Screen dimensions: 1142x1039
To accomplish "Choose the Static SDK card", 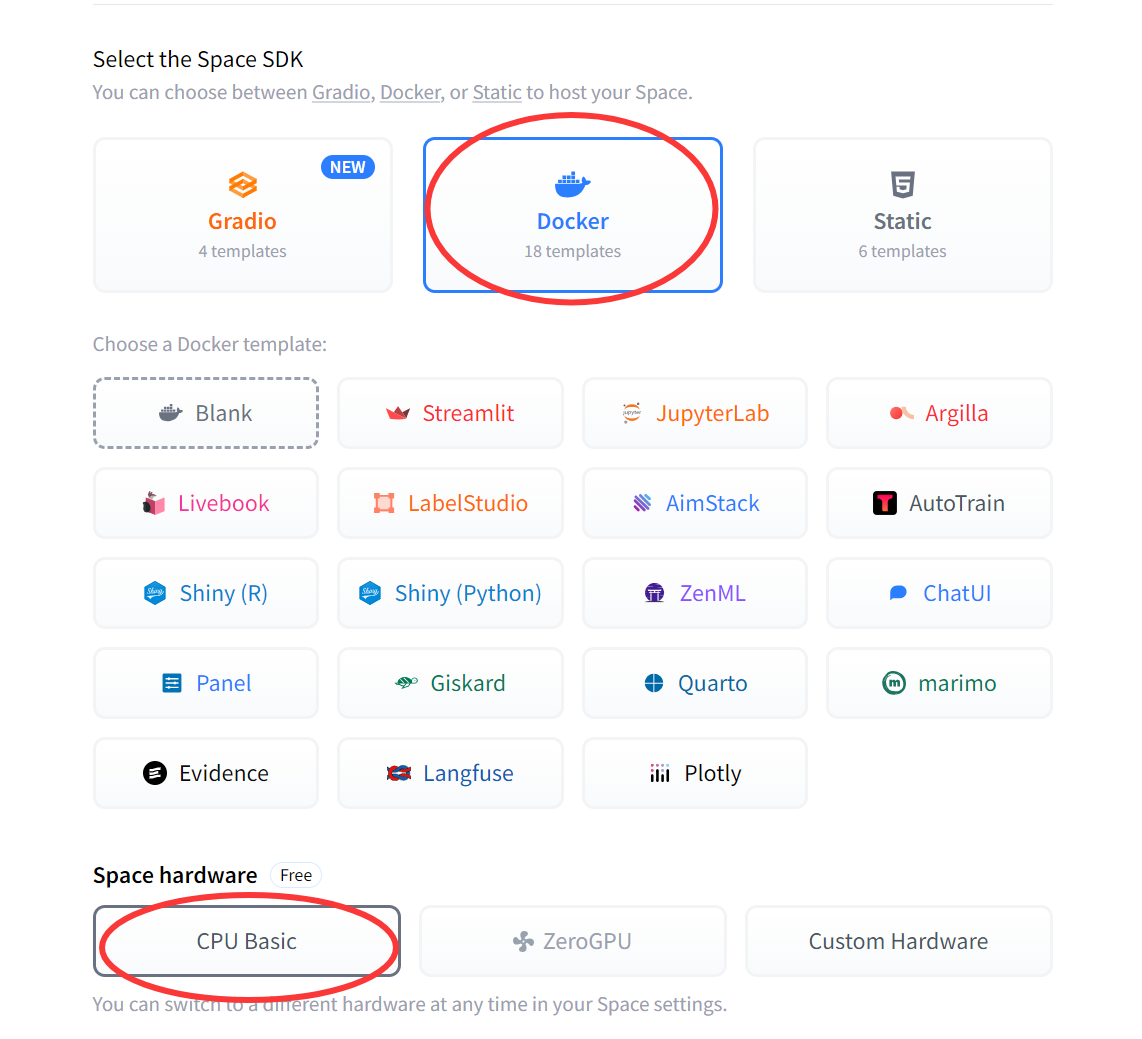I will tap(902, 215).
